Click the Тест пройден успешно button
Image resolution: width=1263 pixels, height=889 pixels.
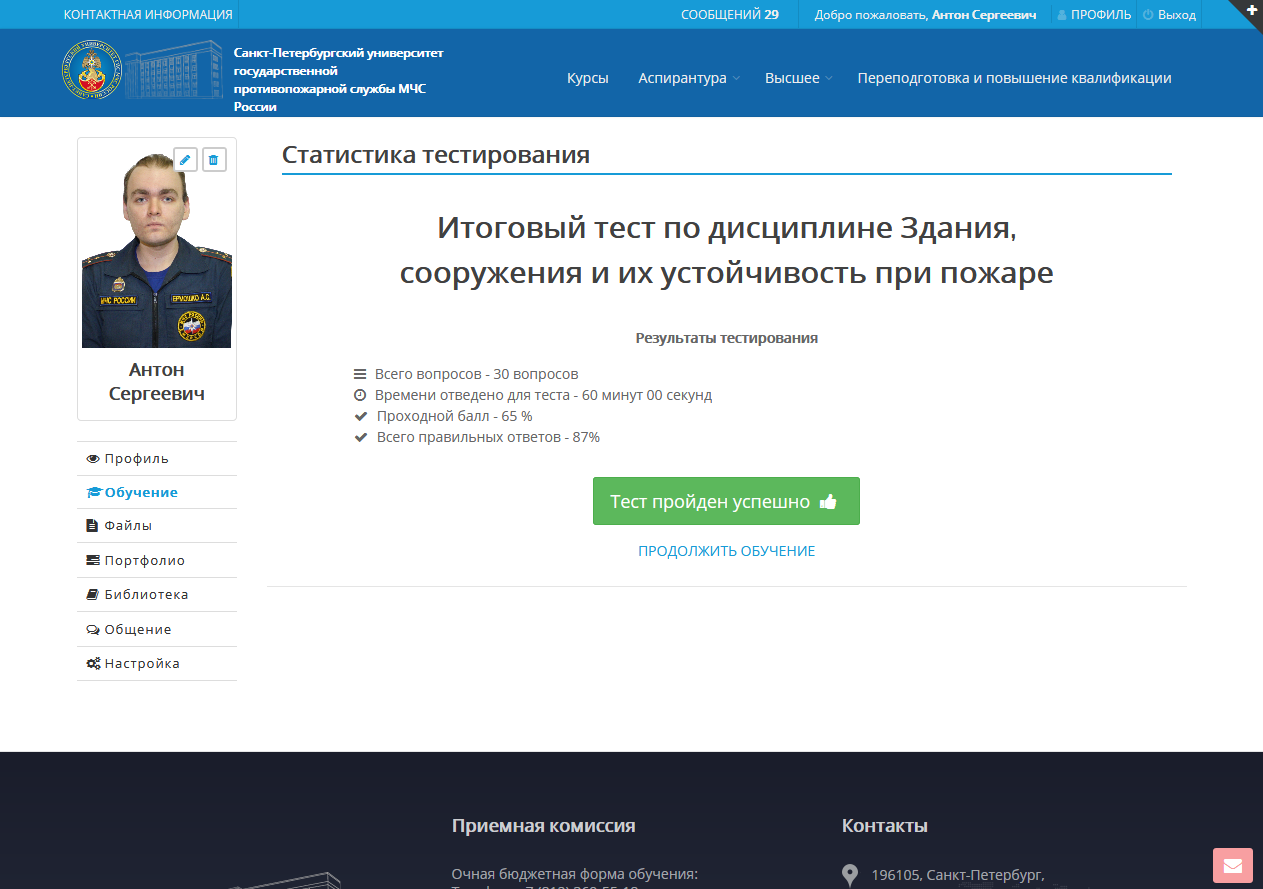coord(726,501)
